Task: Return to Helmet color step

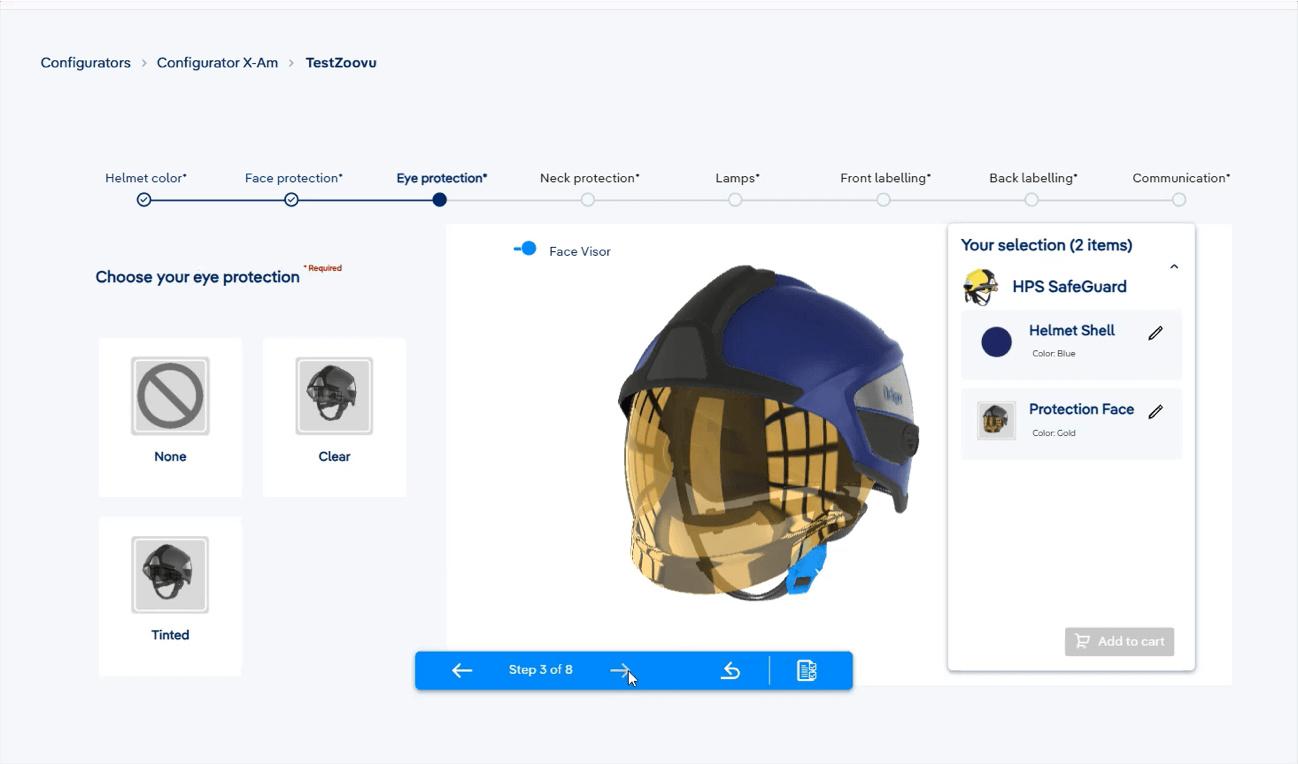Action: pyautogui.click(x=144, y=200)
